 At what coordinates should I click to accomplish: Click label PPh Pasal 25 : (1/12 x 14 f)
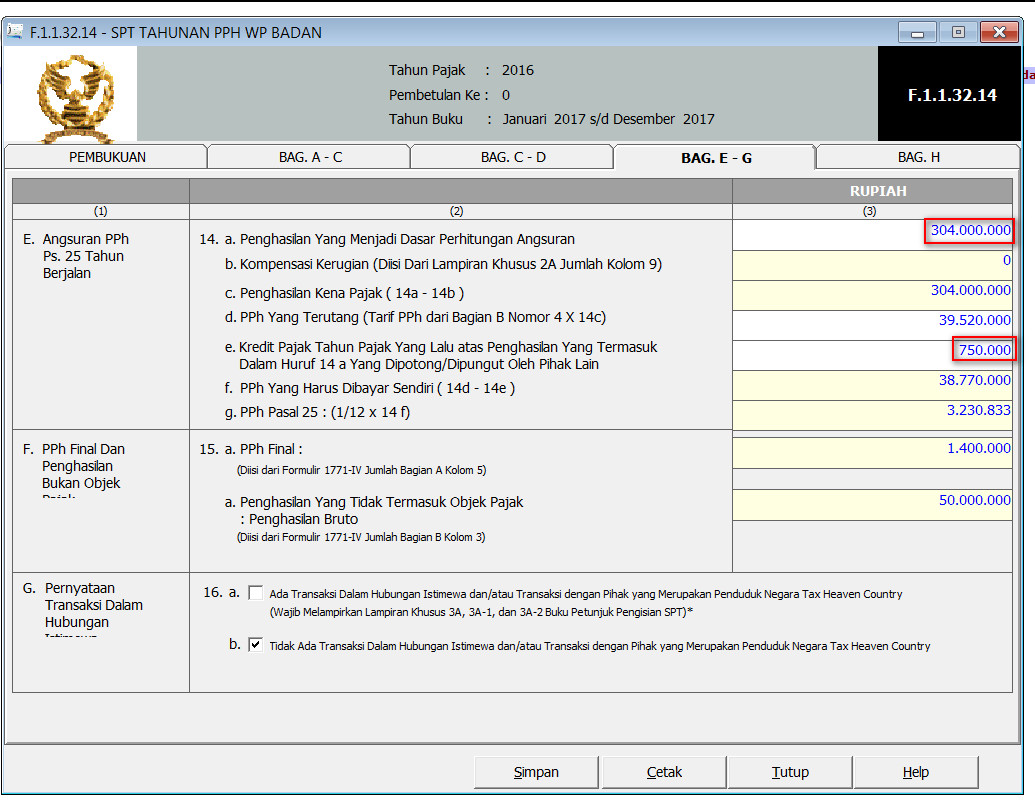pyautogui.click(x=325, y=412)
